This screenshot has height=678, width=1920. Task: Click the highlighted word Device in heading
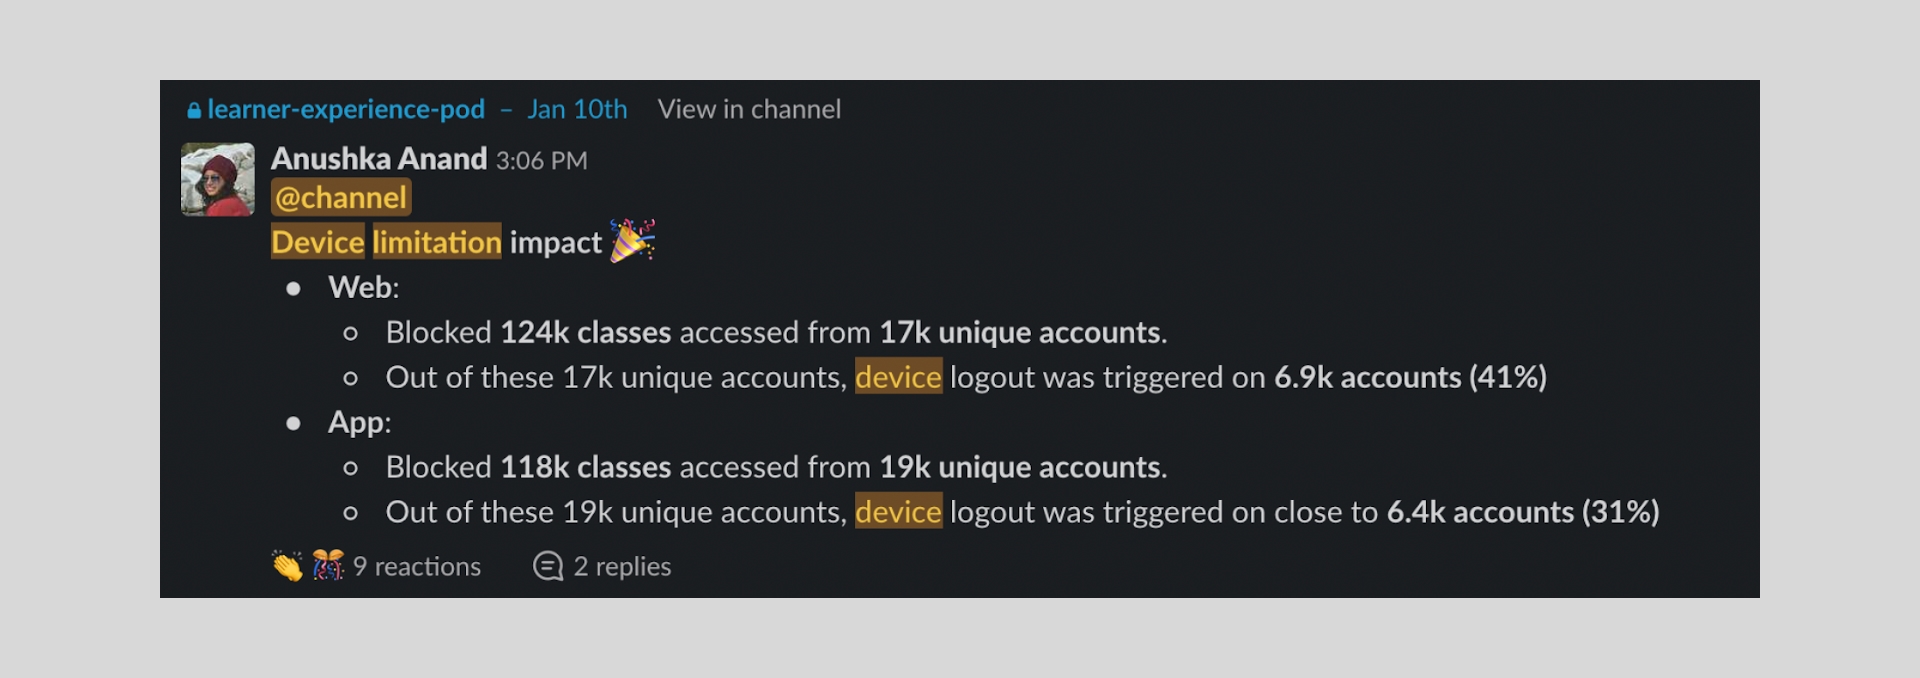318,242
